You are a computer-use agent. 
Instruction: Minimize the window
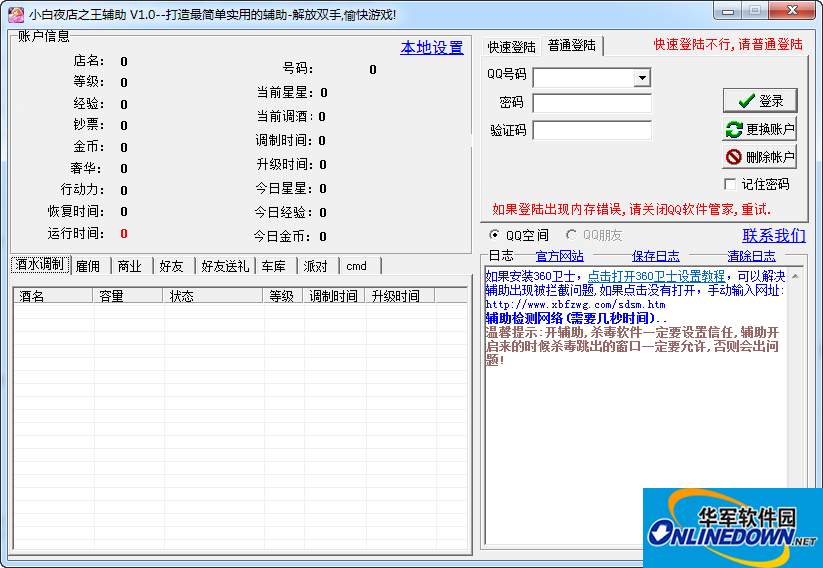[x=727, y=10]
